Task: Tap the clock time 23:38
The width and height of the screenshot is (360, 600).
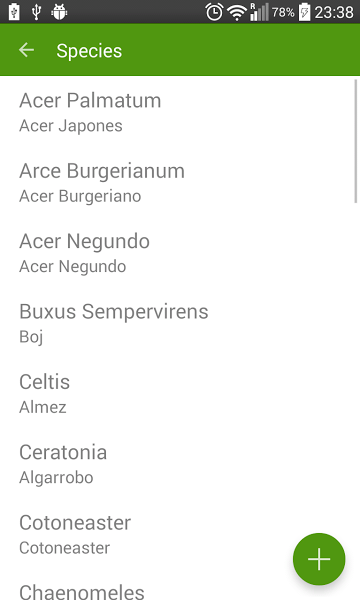Action: (x=334, y=12)
